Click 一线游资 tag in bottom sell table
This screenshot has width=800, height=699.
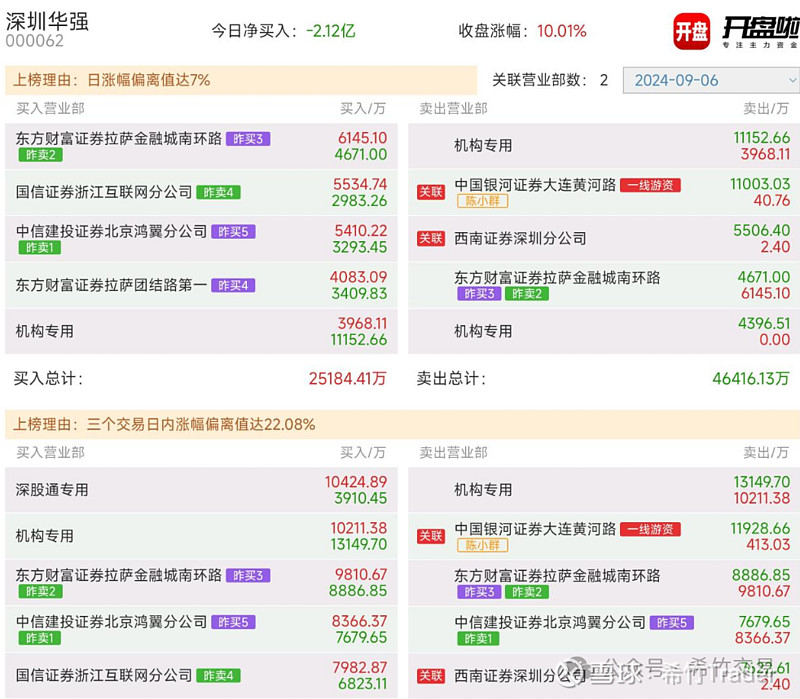click(651, 530)
